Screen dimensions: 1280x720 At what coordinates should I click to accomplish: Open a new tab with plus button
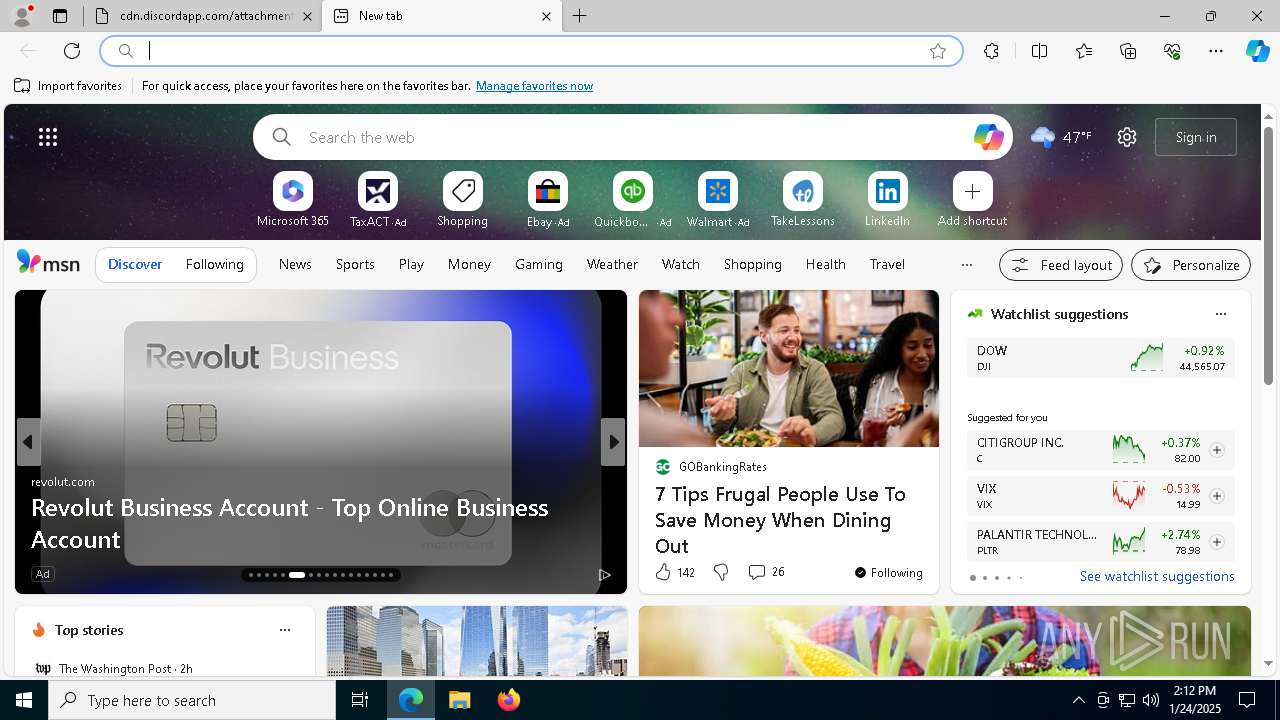[580, 16]
